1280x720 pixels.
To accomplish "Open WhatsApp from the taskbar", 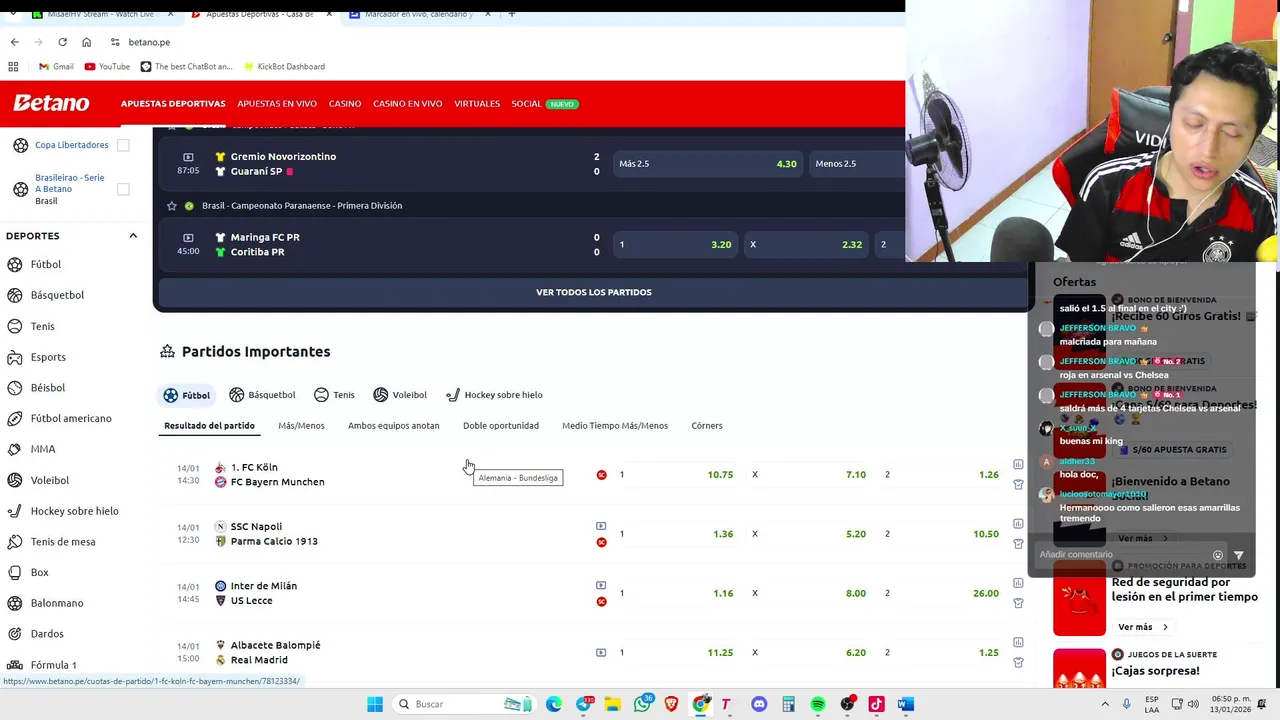I will 643,704.
